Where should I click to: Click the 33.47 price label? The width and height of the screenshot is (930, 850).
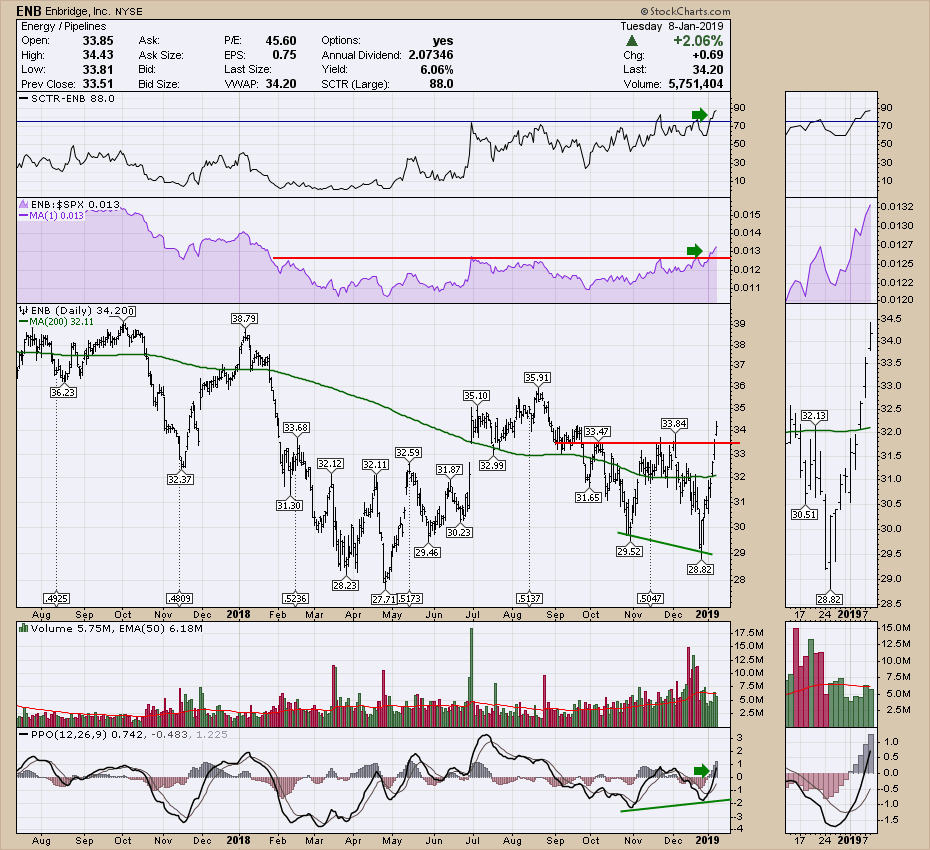(597, 432)
